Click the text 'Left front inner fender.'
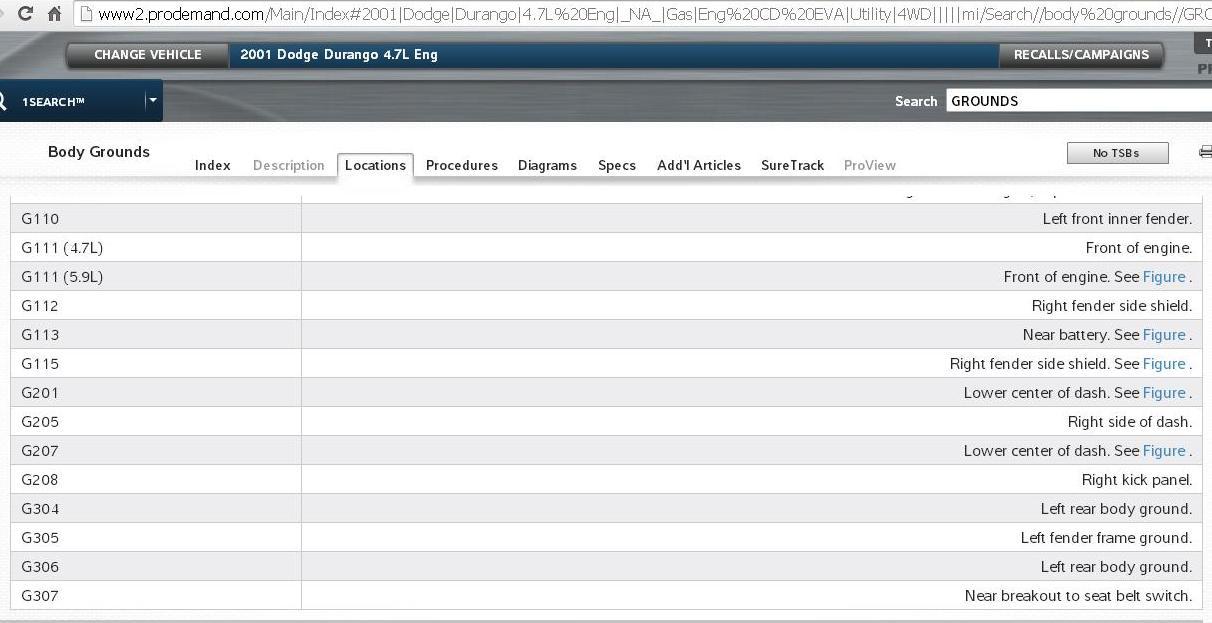Viewport: 1212px width, 623px height. pyautogui.click(x=1117, y=219)
